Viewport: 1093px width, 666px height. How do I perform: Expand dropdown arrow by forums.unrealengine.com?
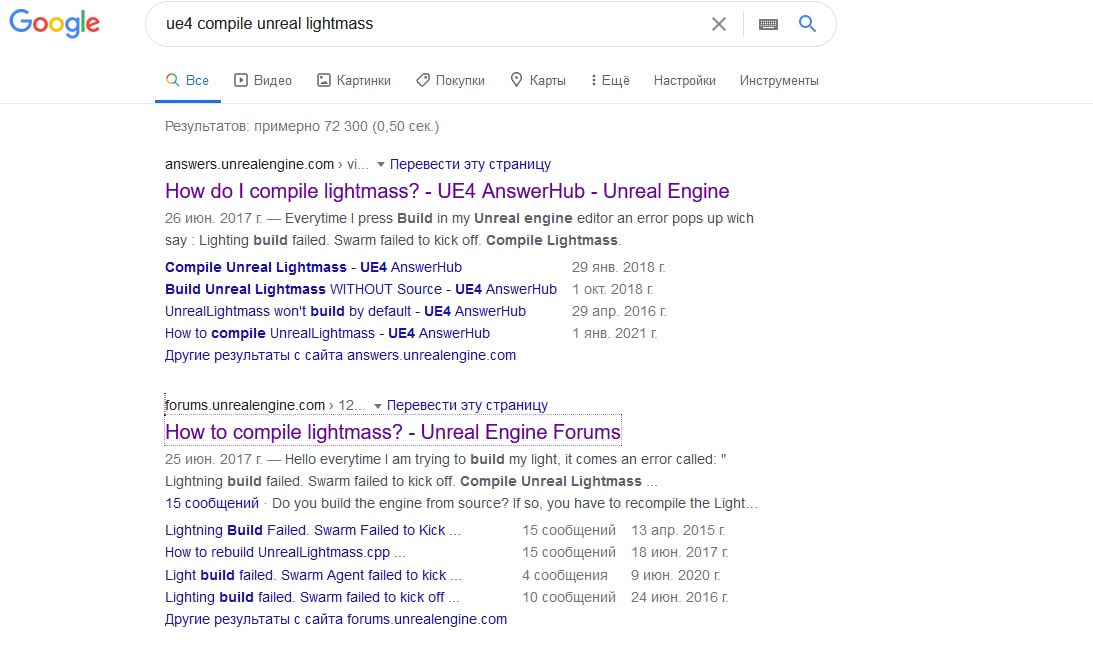point(377,406)
